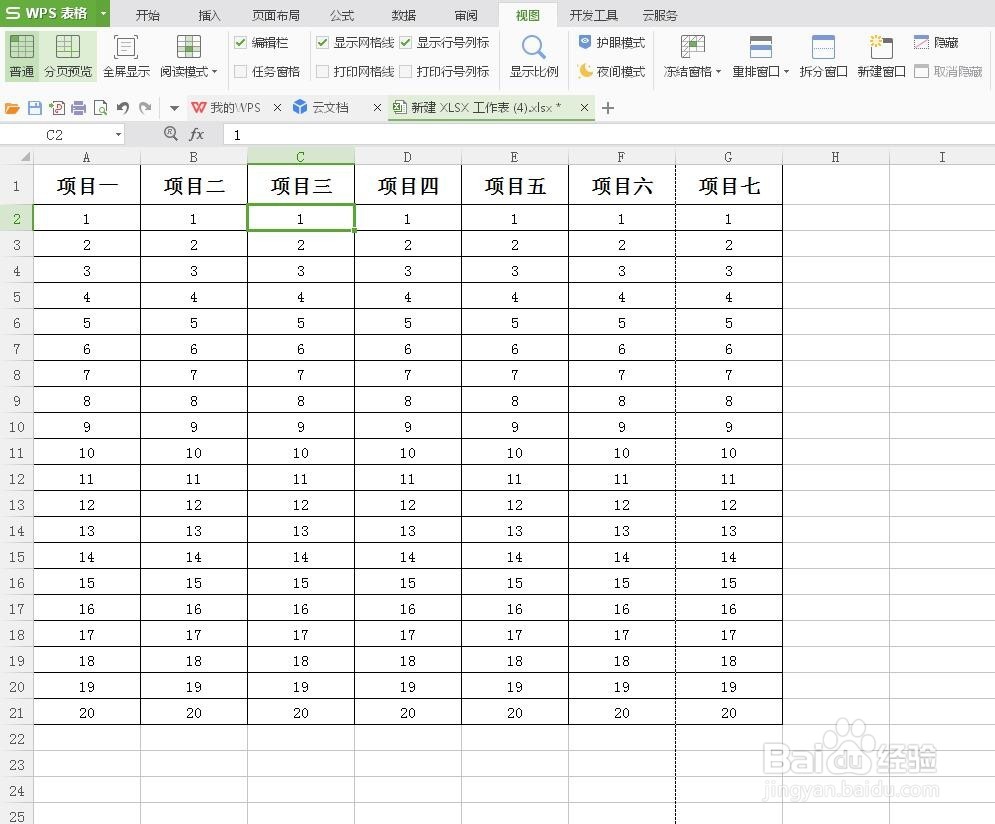The height and width of the screenshot is (824, 995).
Task: Split the window (拆分窗口)
Action: click(x=823, y=56)
